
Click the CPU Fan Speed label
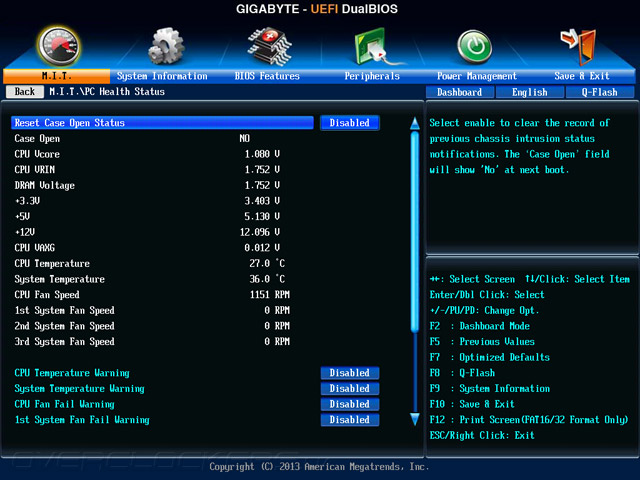(x=47, y=295)
